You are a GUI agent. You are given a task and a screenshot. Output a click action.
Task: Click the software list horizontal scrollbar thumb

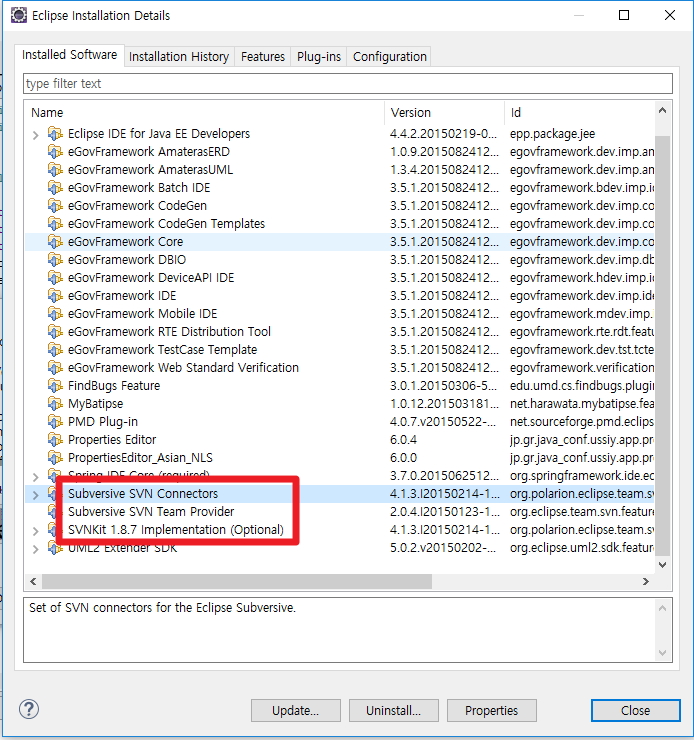click(237, 581)
